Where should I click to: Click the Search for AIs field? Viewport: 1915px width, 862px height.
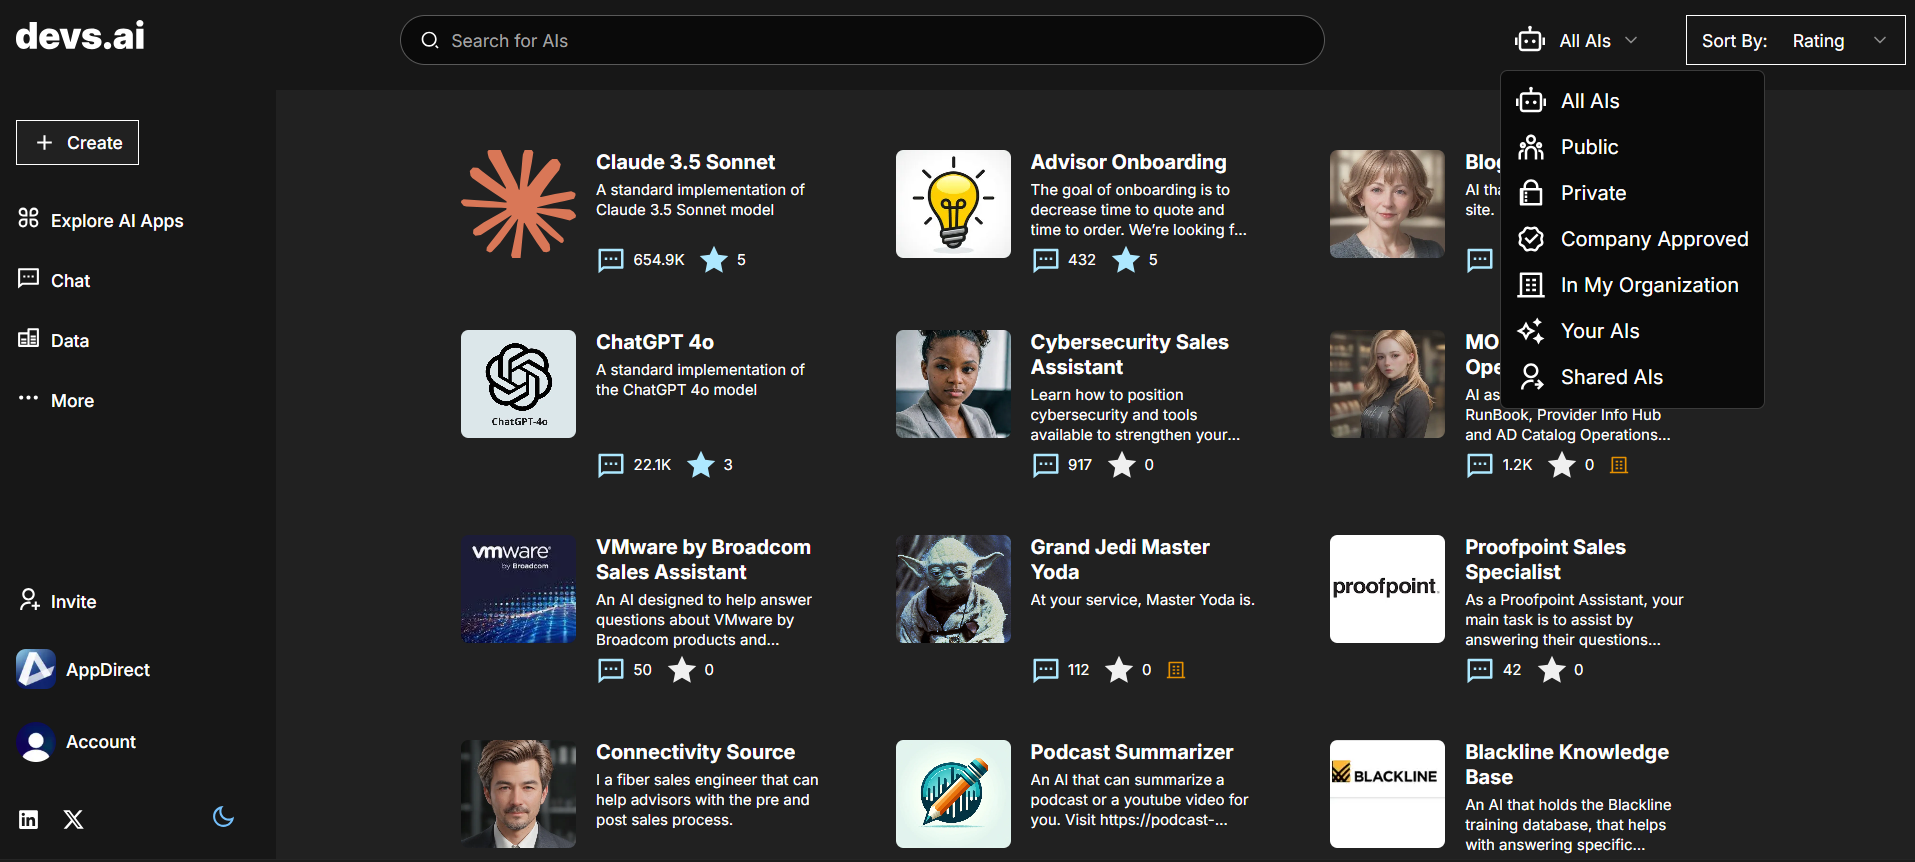click(862, 40)
